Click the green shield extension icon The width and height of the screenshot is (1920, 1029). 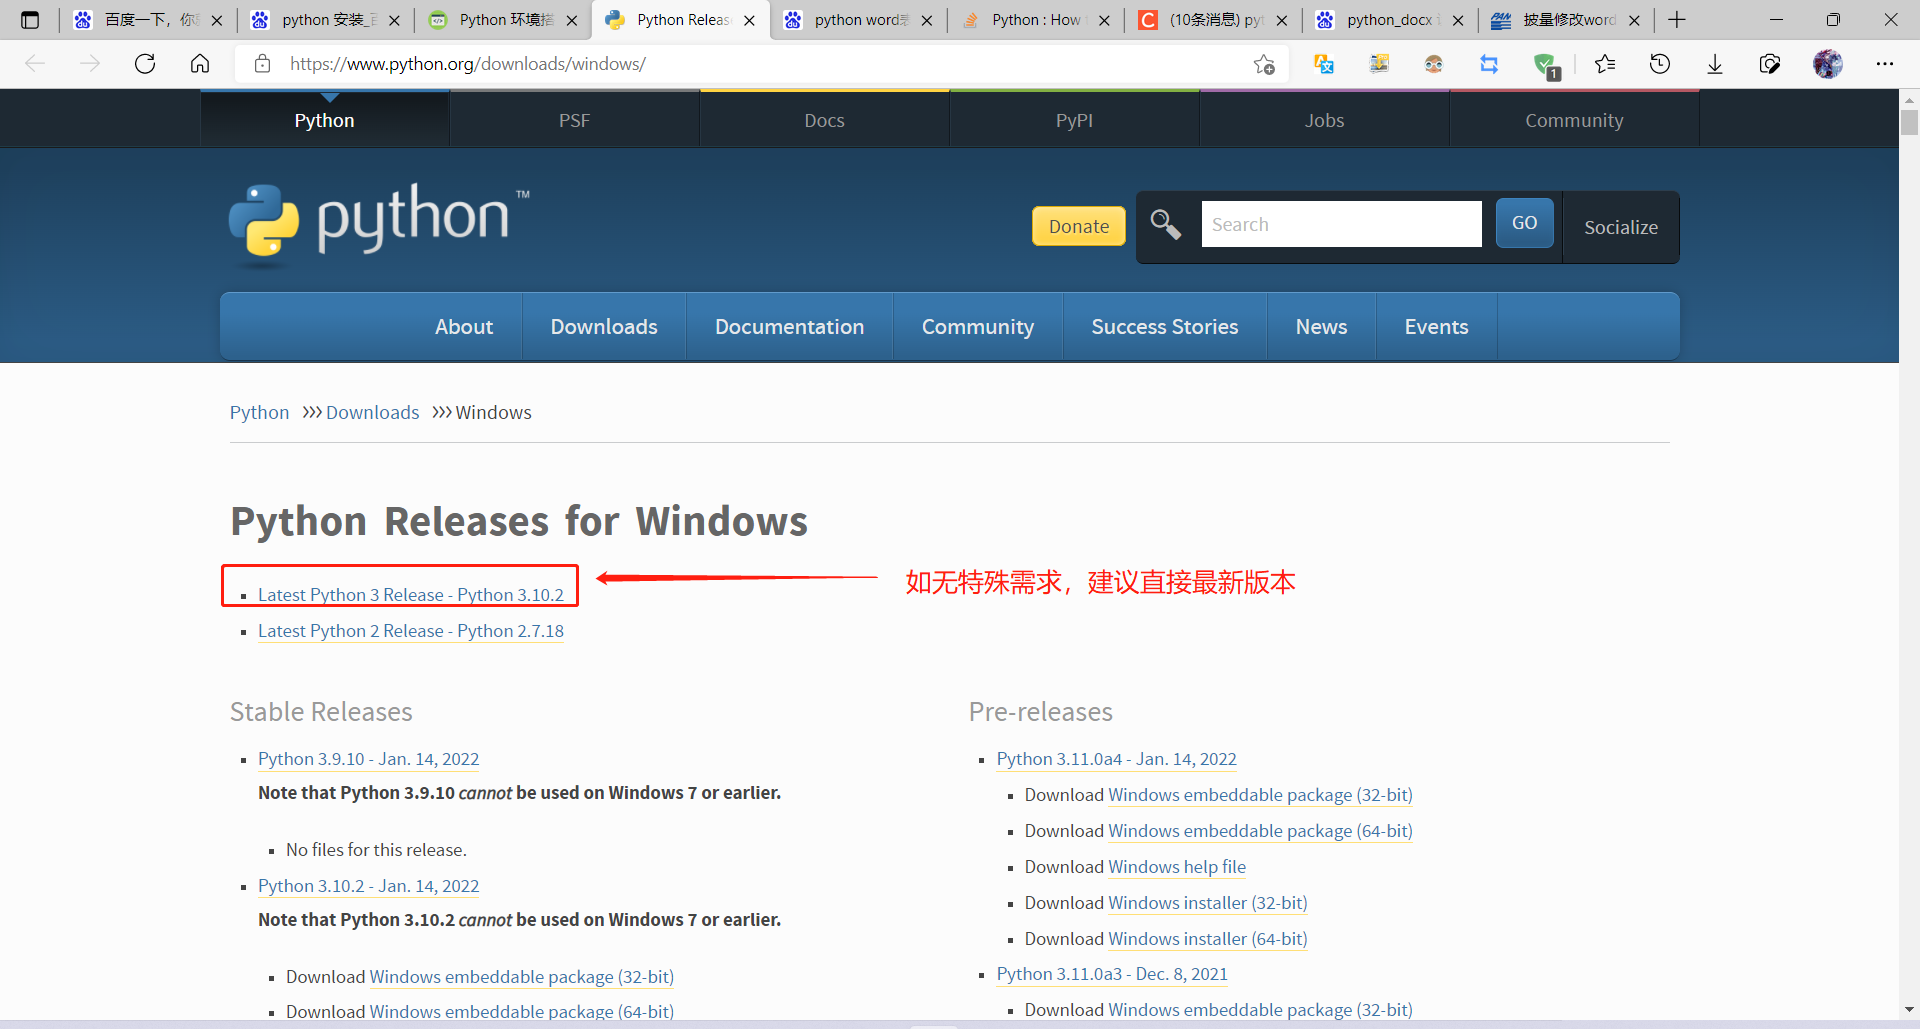(1545, 65)
